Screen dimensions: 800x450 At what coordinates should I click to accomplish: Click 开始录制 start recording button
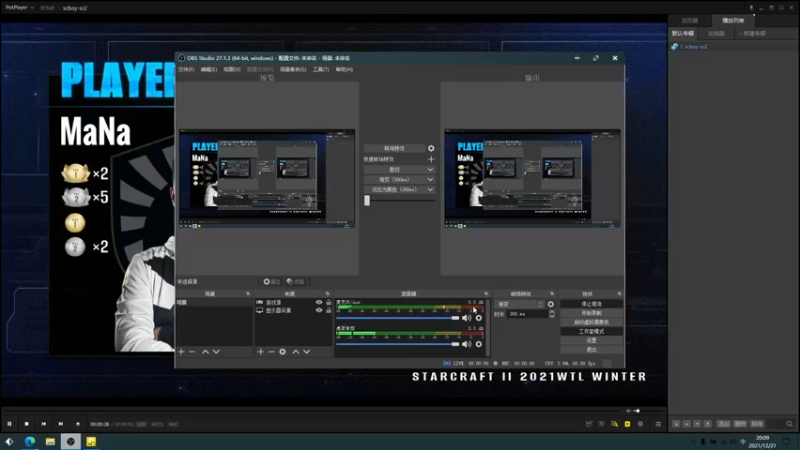coord(591,313)
